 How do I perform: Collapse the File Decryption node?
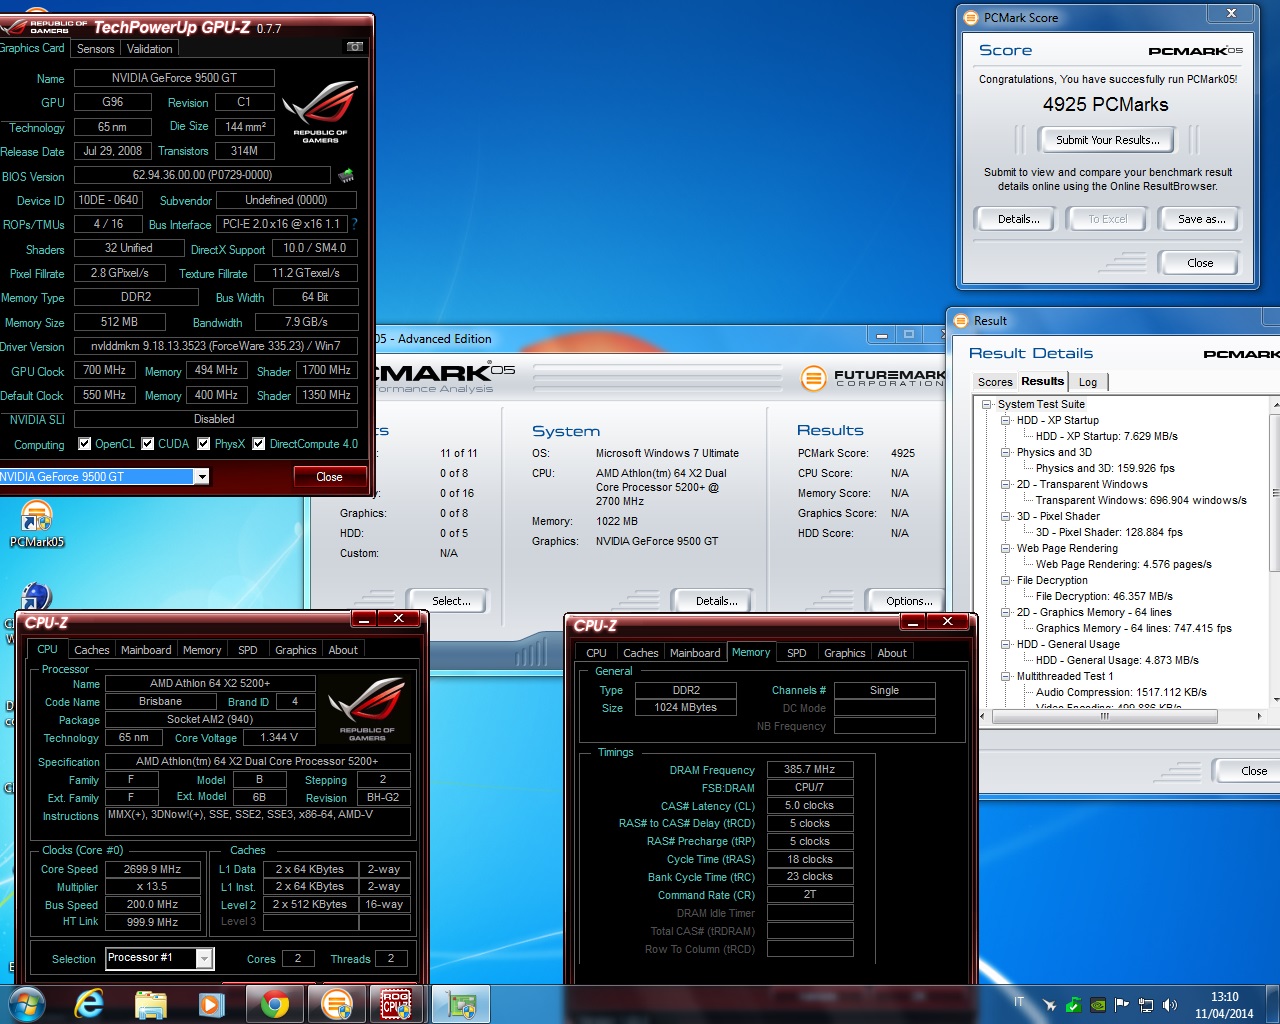tap(1006, 580)
